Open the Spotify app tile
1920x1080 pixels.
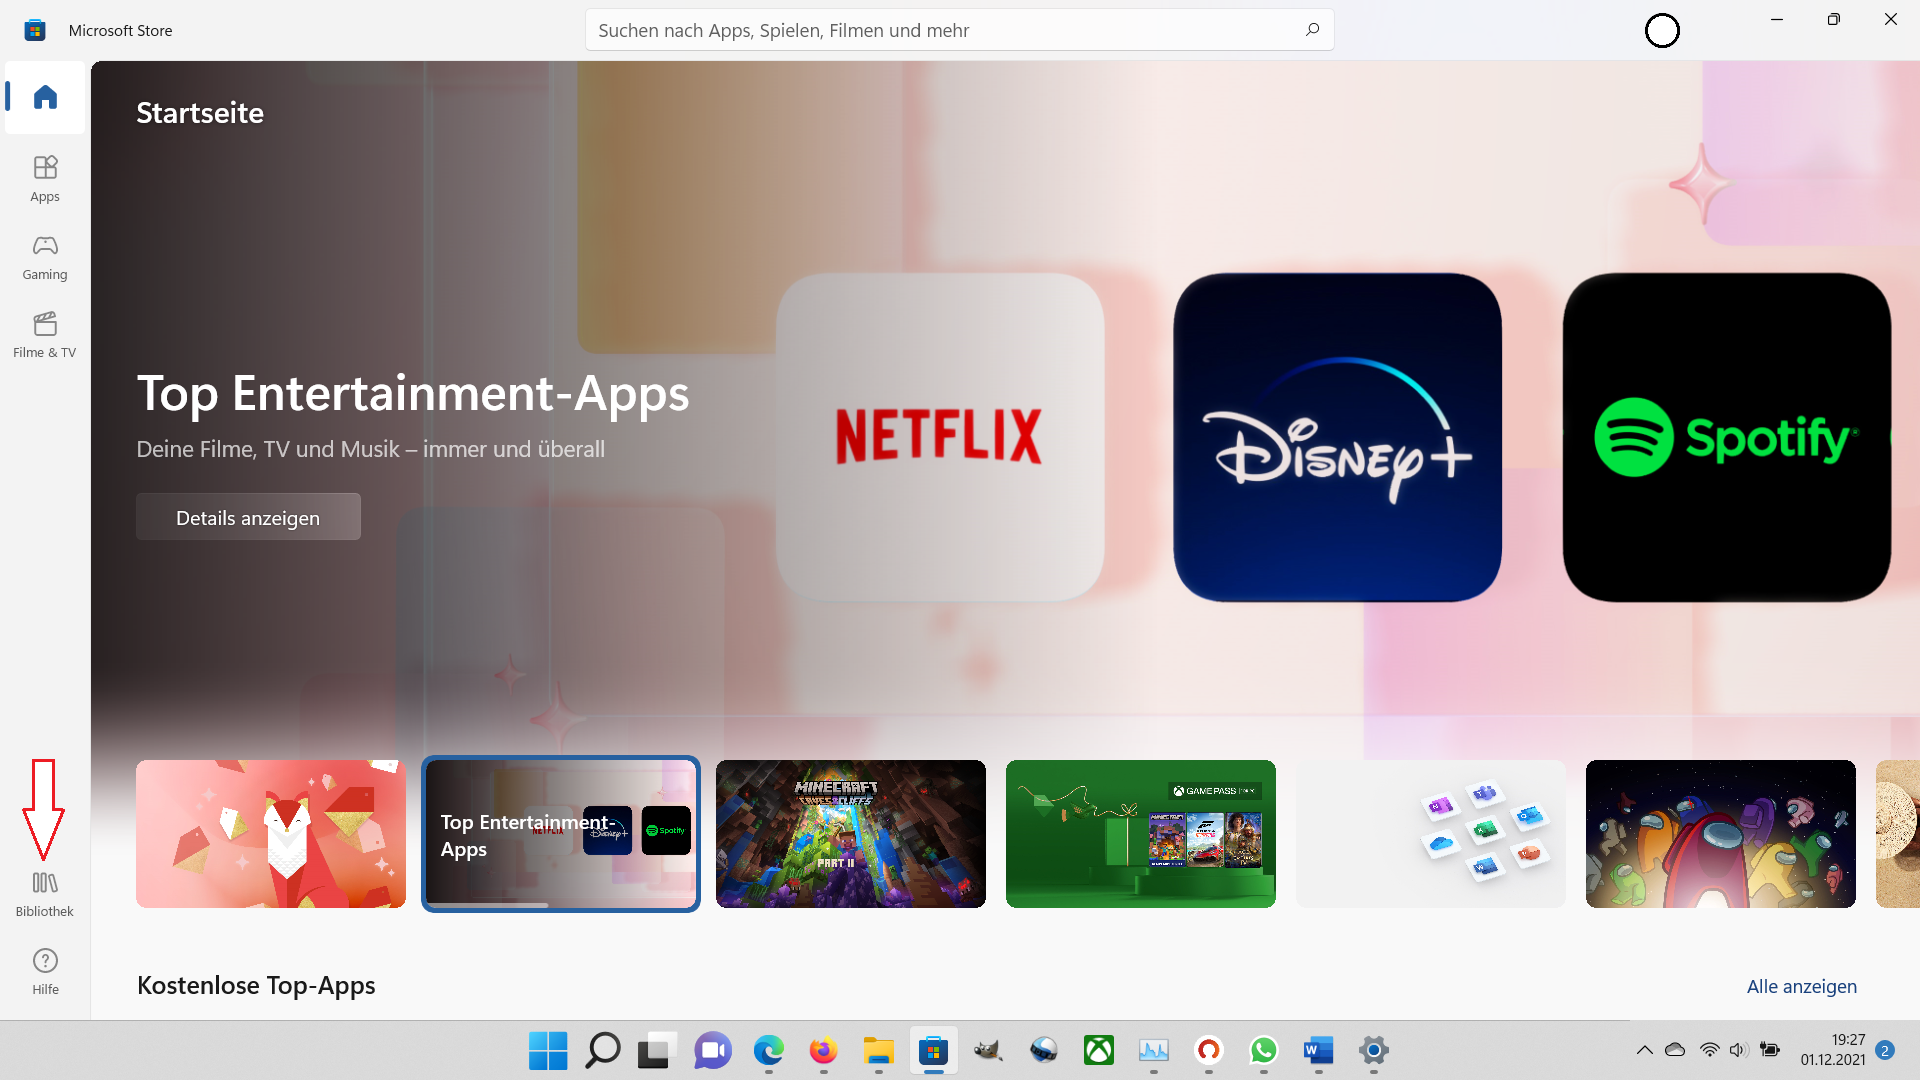tap(1726, 437)
